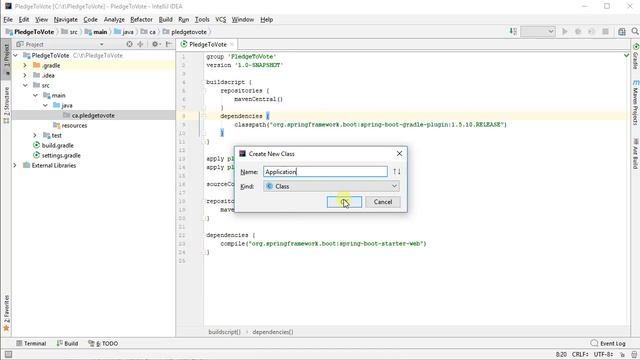Open the Edit menu
The height and width of the screenshot is (360, 640).
tap(24, 19)
